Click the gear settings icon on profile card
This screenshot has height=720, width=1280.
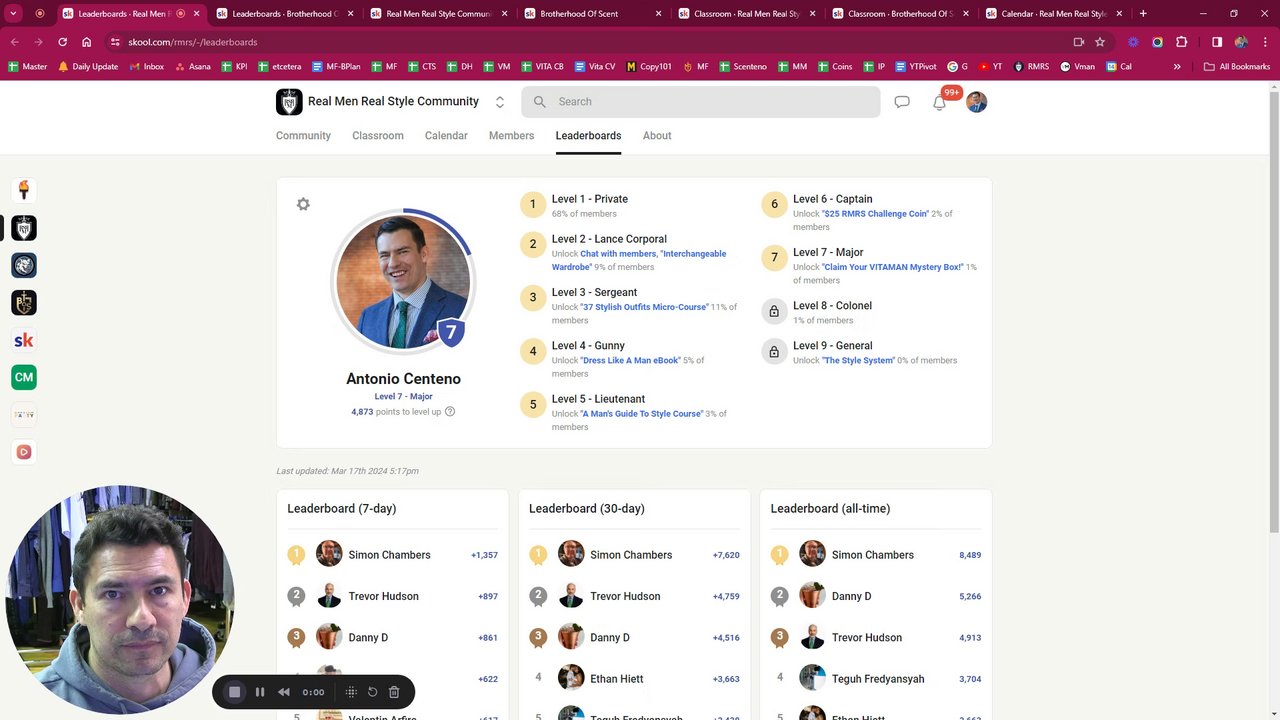tap(303, 204)
